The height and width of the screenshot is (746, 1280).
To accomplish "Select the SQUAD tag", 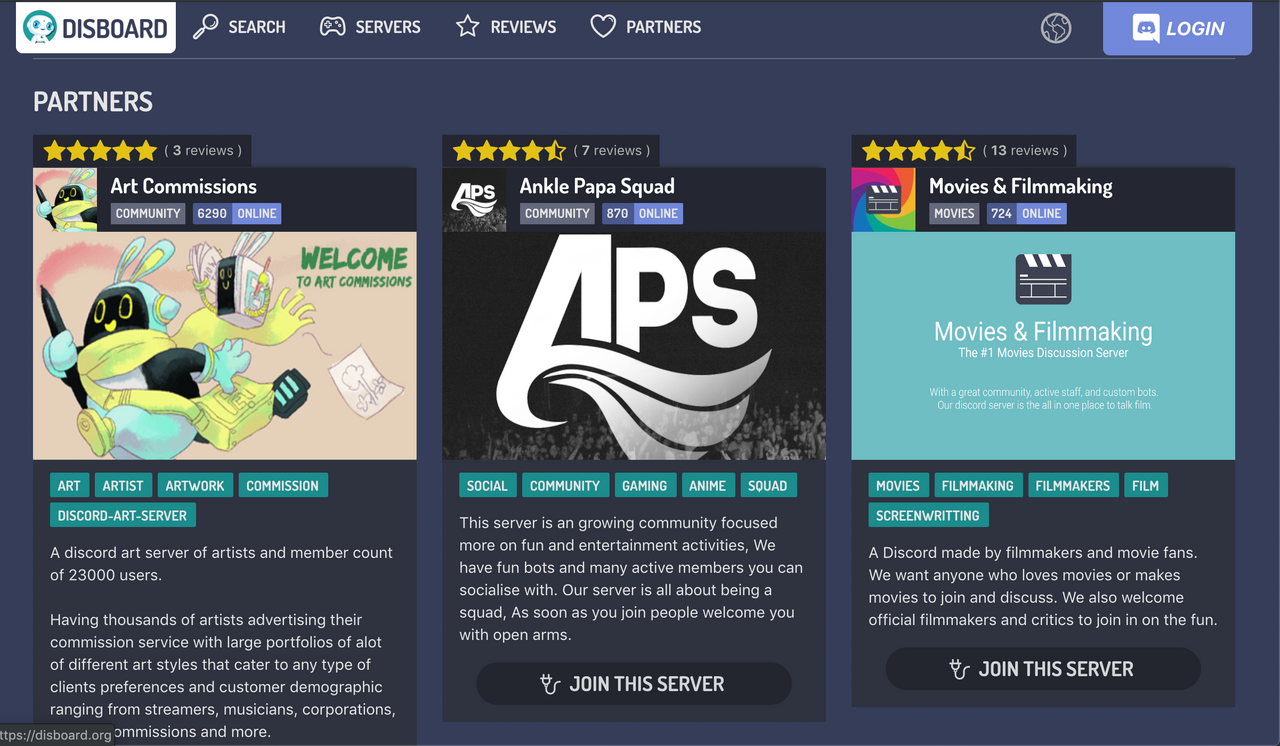I will pos(768,486).
